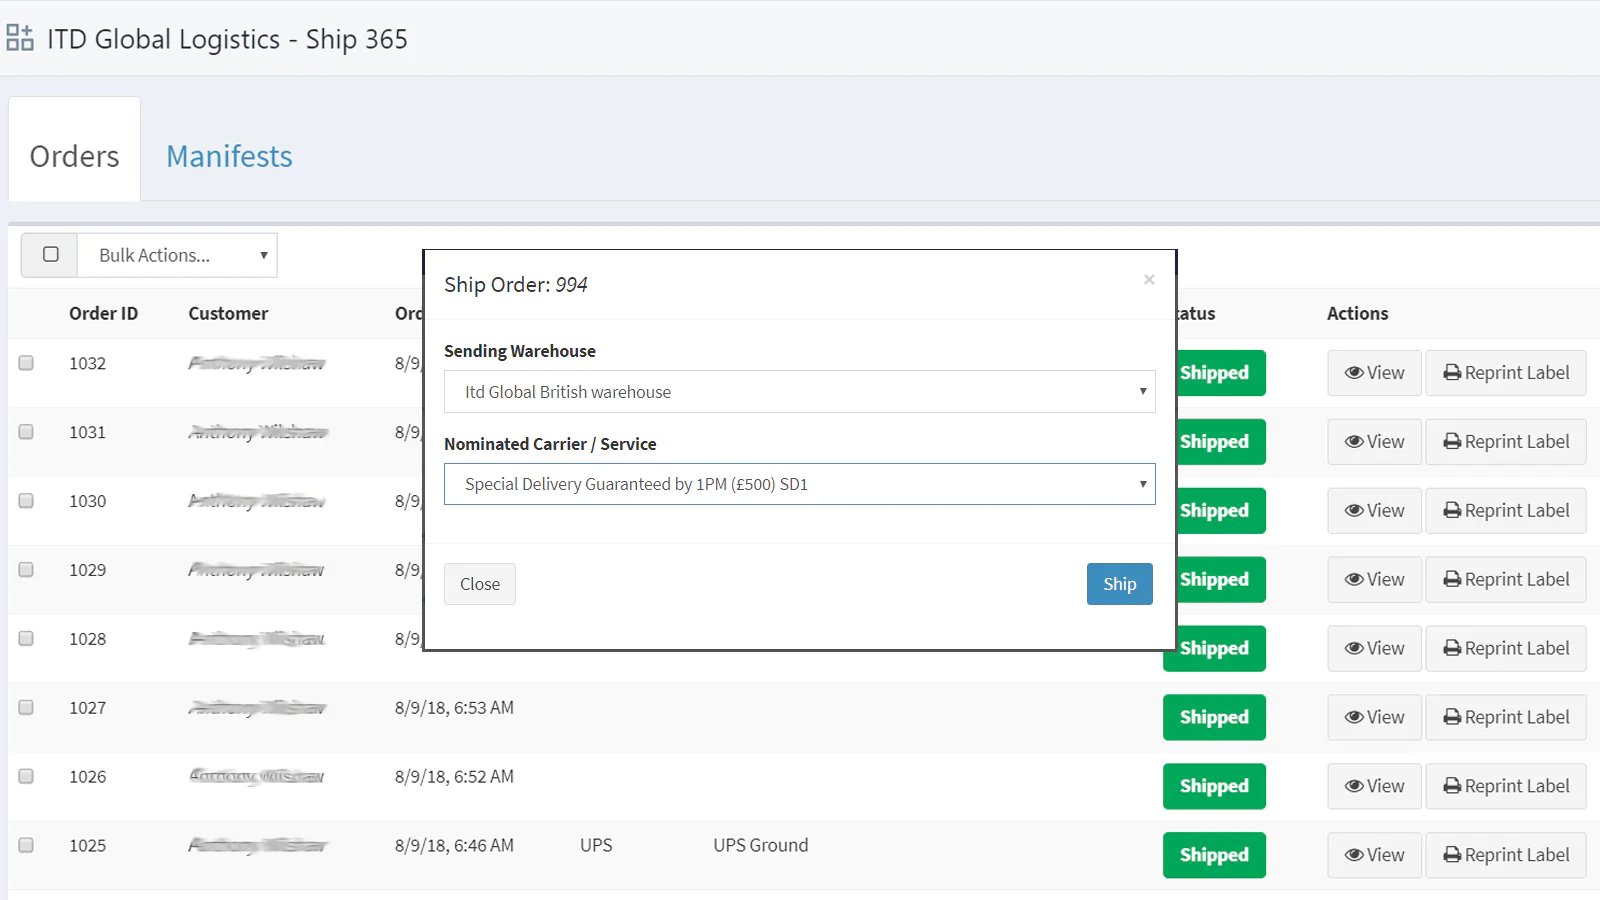Tick the checkbox for order 1032
Viewport: 1600px width, 900px height.
tap(26, 363)
